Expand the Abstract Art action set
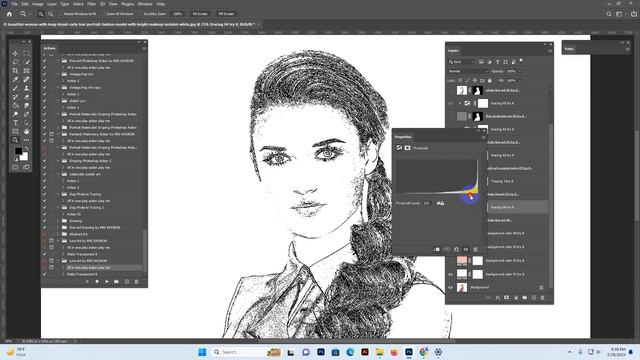 58,234
